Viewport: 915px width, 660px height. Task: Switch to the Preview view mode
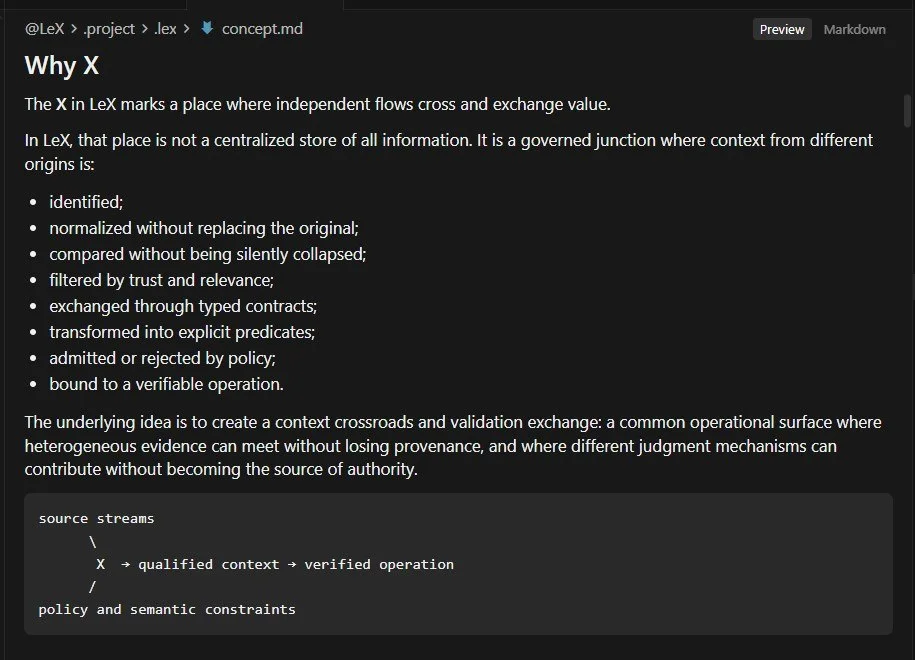(782, 29)
